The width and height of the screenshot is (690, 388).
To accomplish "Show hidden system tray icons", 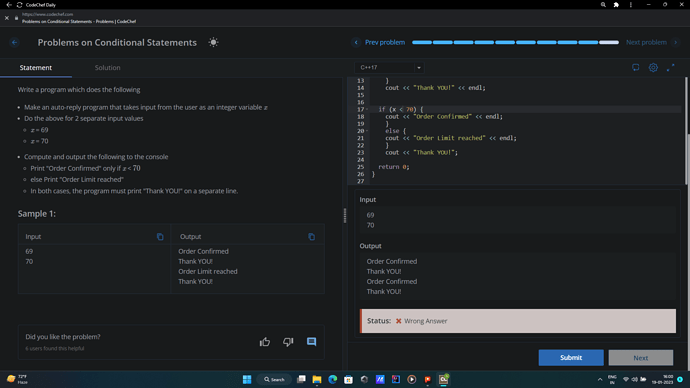I will coord(600,379).
